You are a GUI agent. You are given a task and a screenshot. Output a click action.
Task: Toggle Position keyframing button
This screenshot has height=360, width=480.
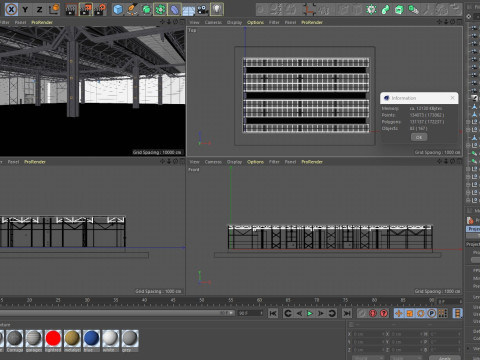coord(399,313)
